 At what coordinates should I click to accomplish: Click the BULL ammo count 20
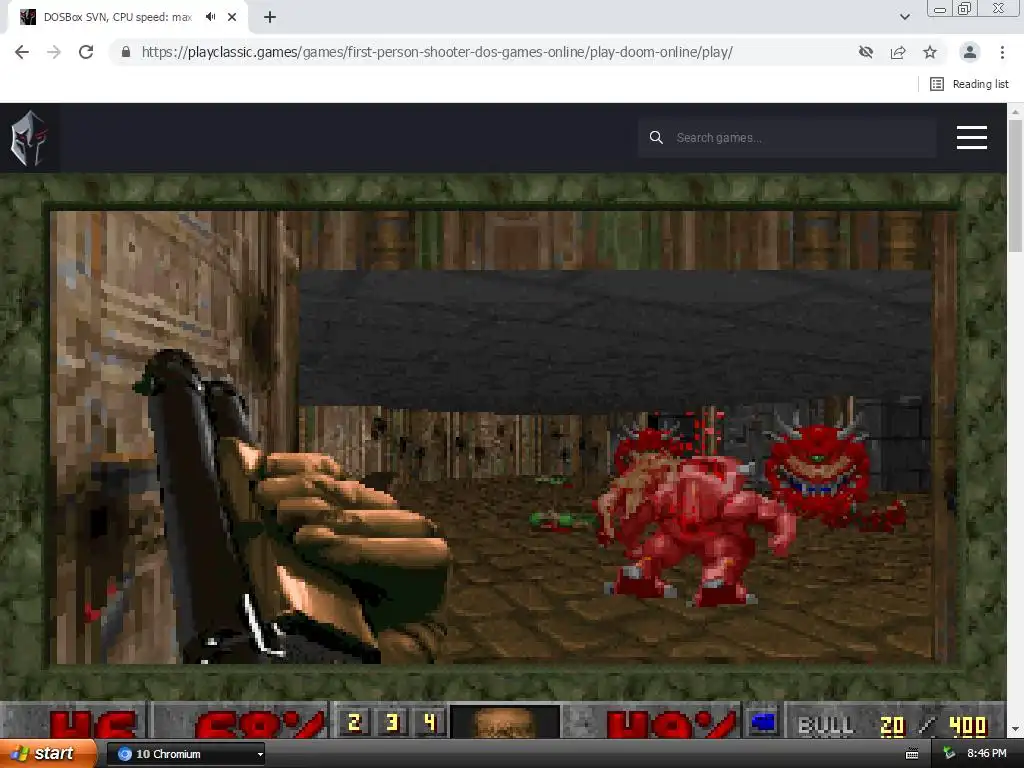[891, 725]
